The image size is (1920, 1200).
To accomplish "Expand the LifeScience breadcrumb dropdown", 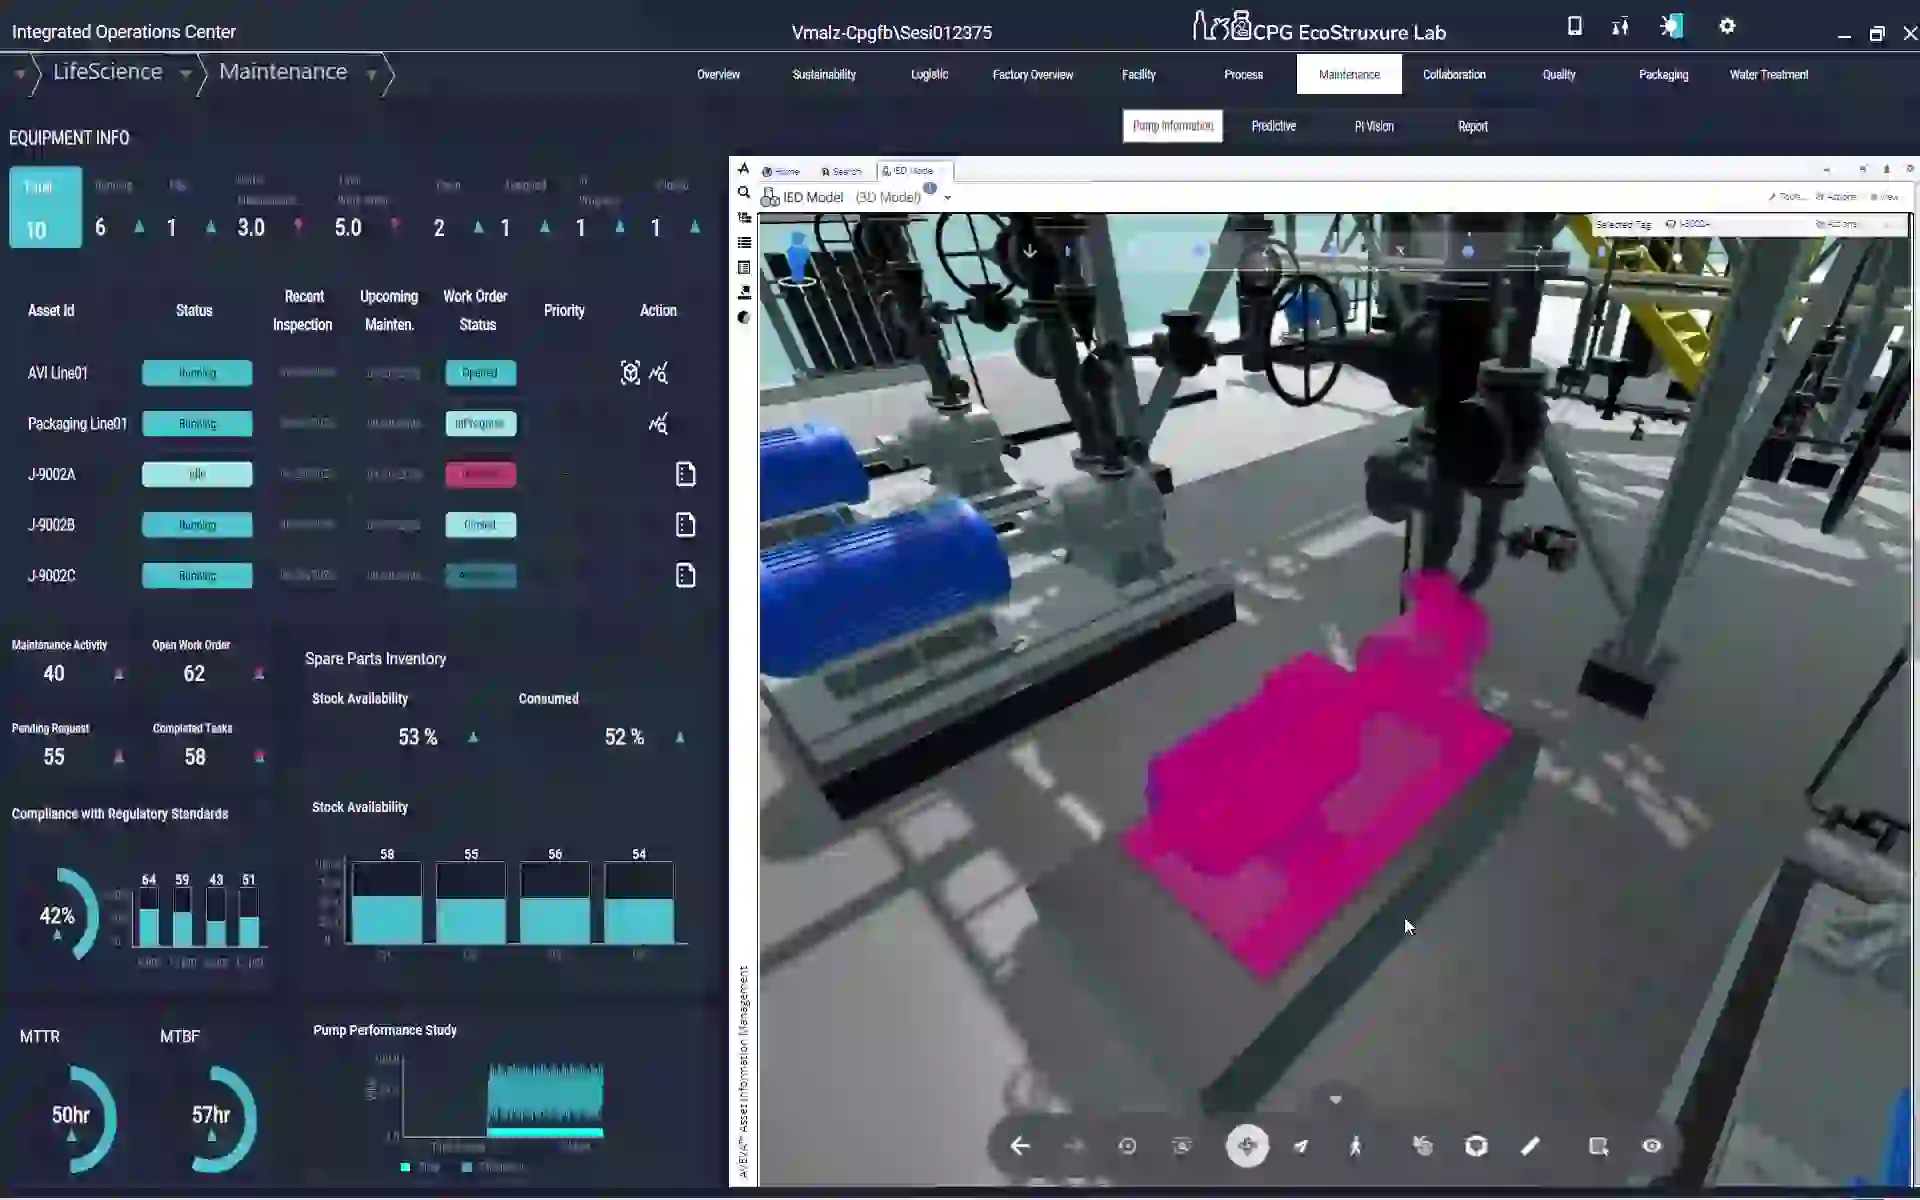I will [x=185, y=74].
